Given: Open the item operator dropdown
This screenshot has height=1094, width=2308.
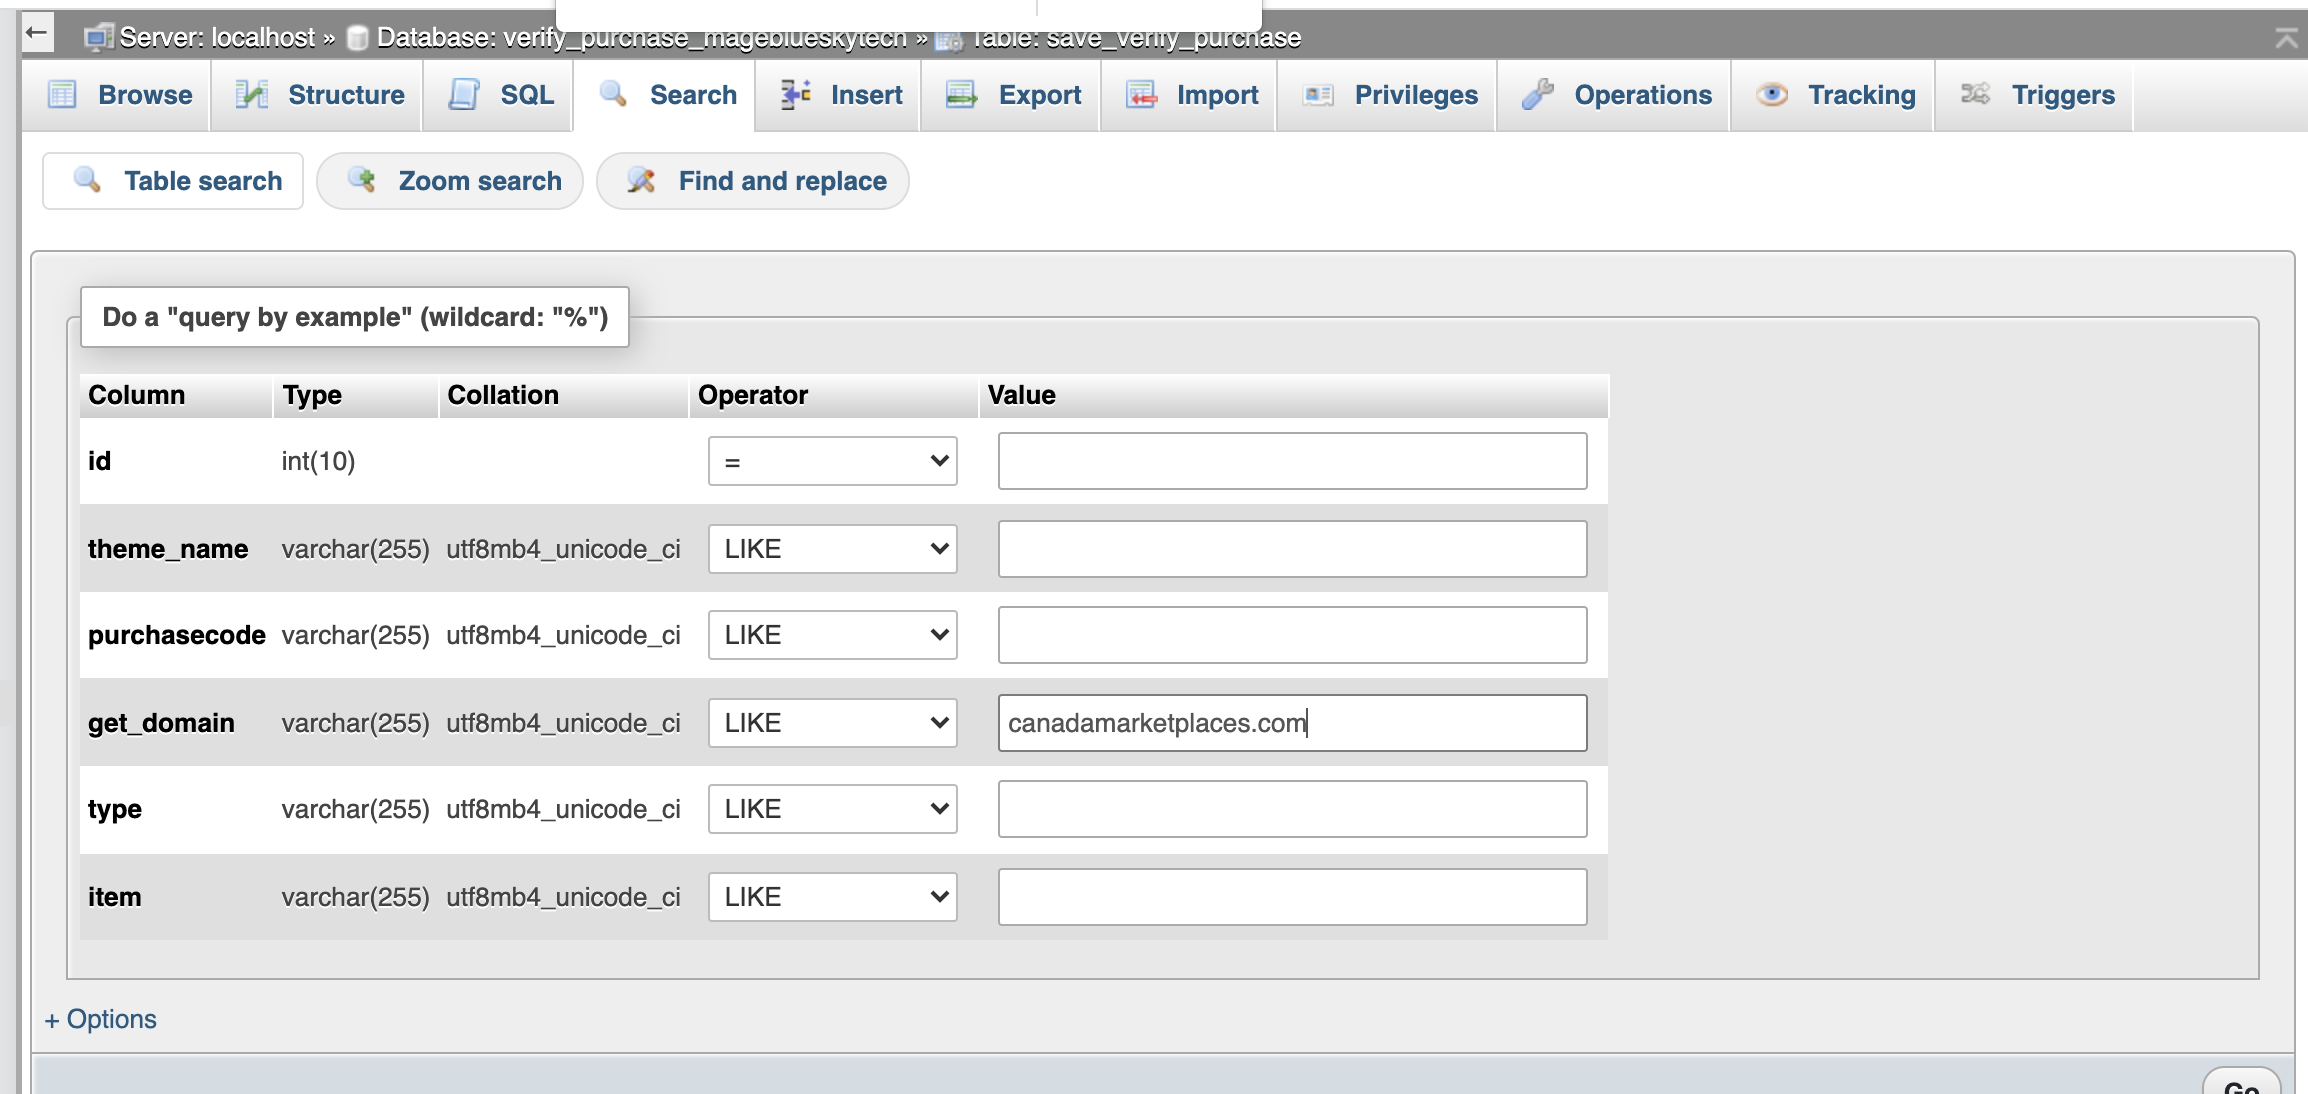Looking at the screenshot, I should point(832,897).
